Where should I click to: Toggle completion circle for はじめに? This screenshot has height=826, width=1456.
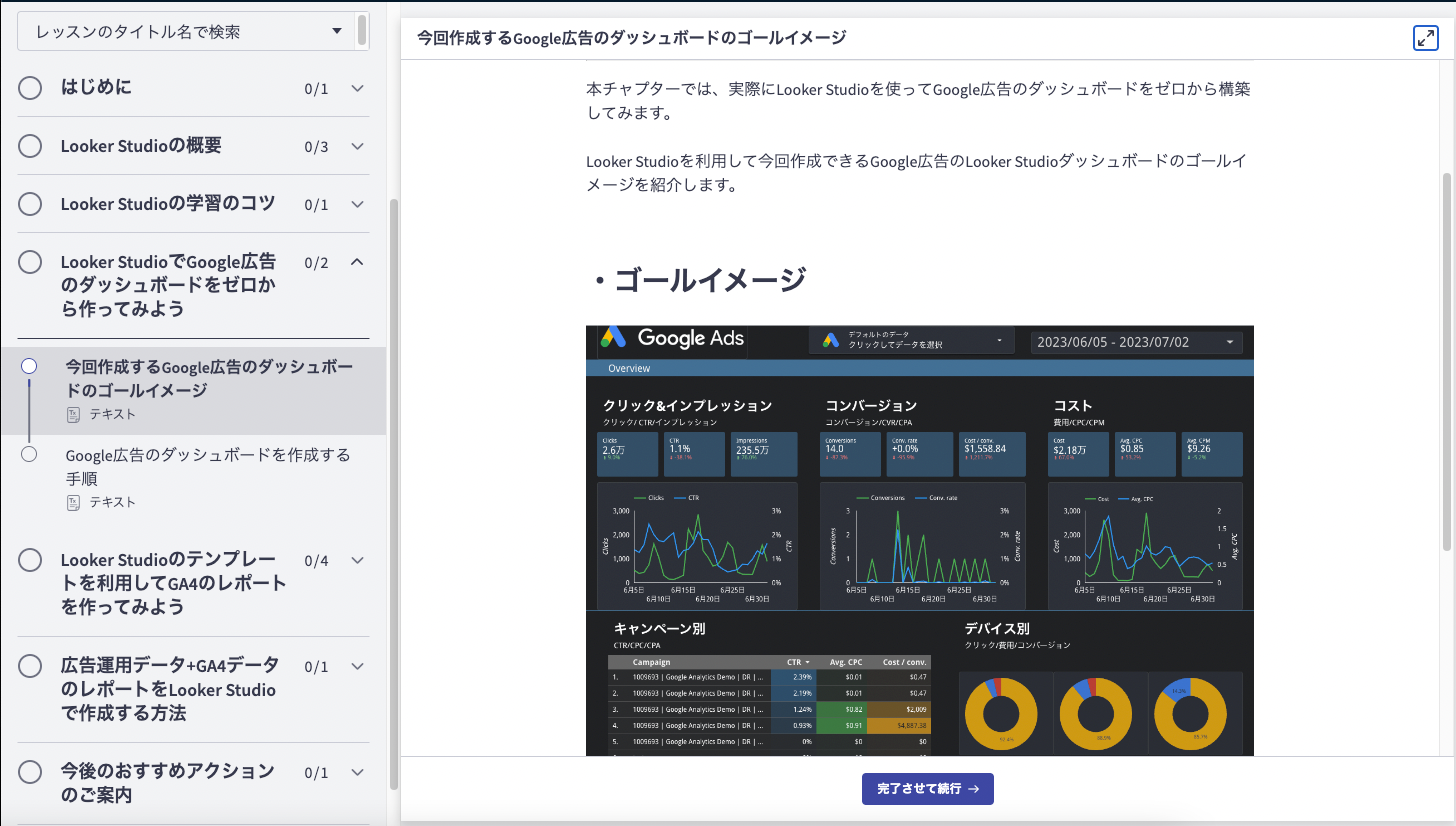[x=30, y=88]
